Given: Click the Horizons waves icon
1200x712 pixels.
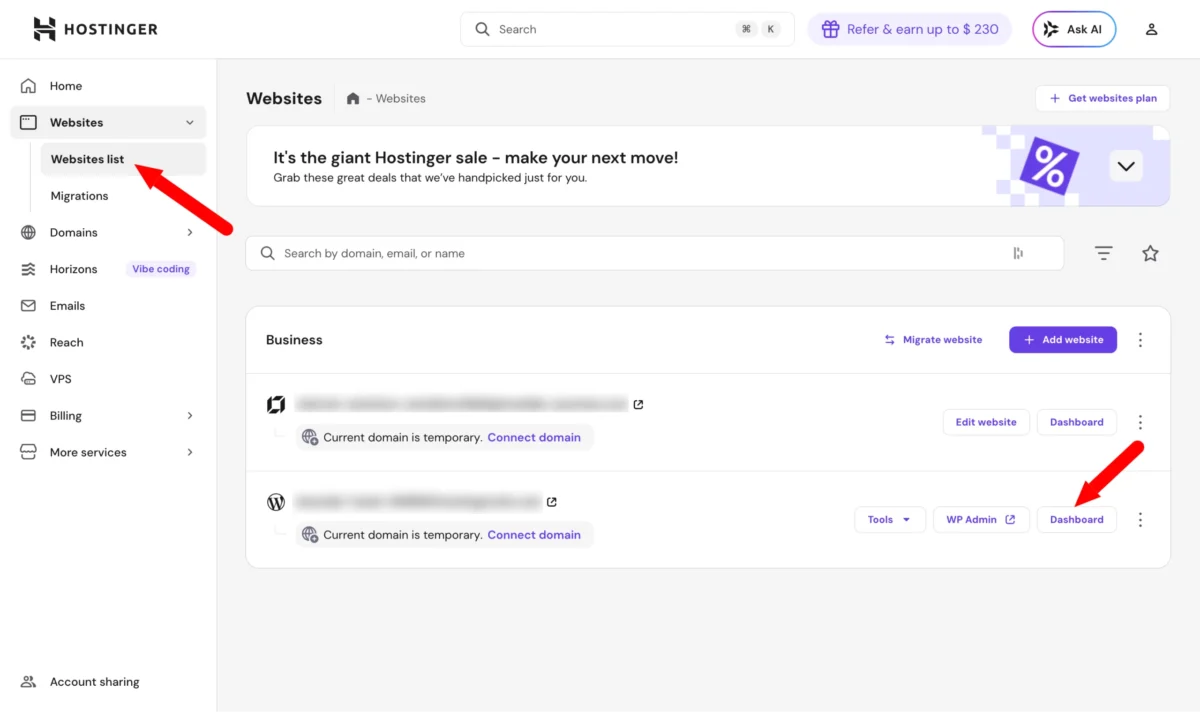Looking at the screenshot, I should pyautogui.click(x=28, y=269).
